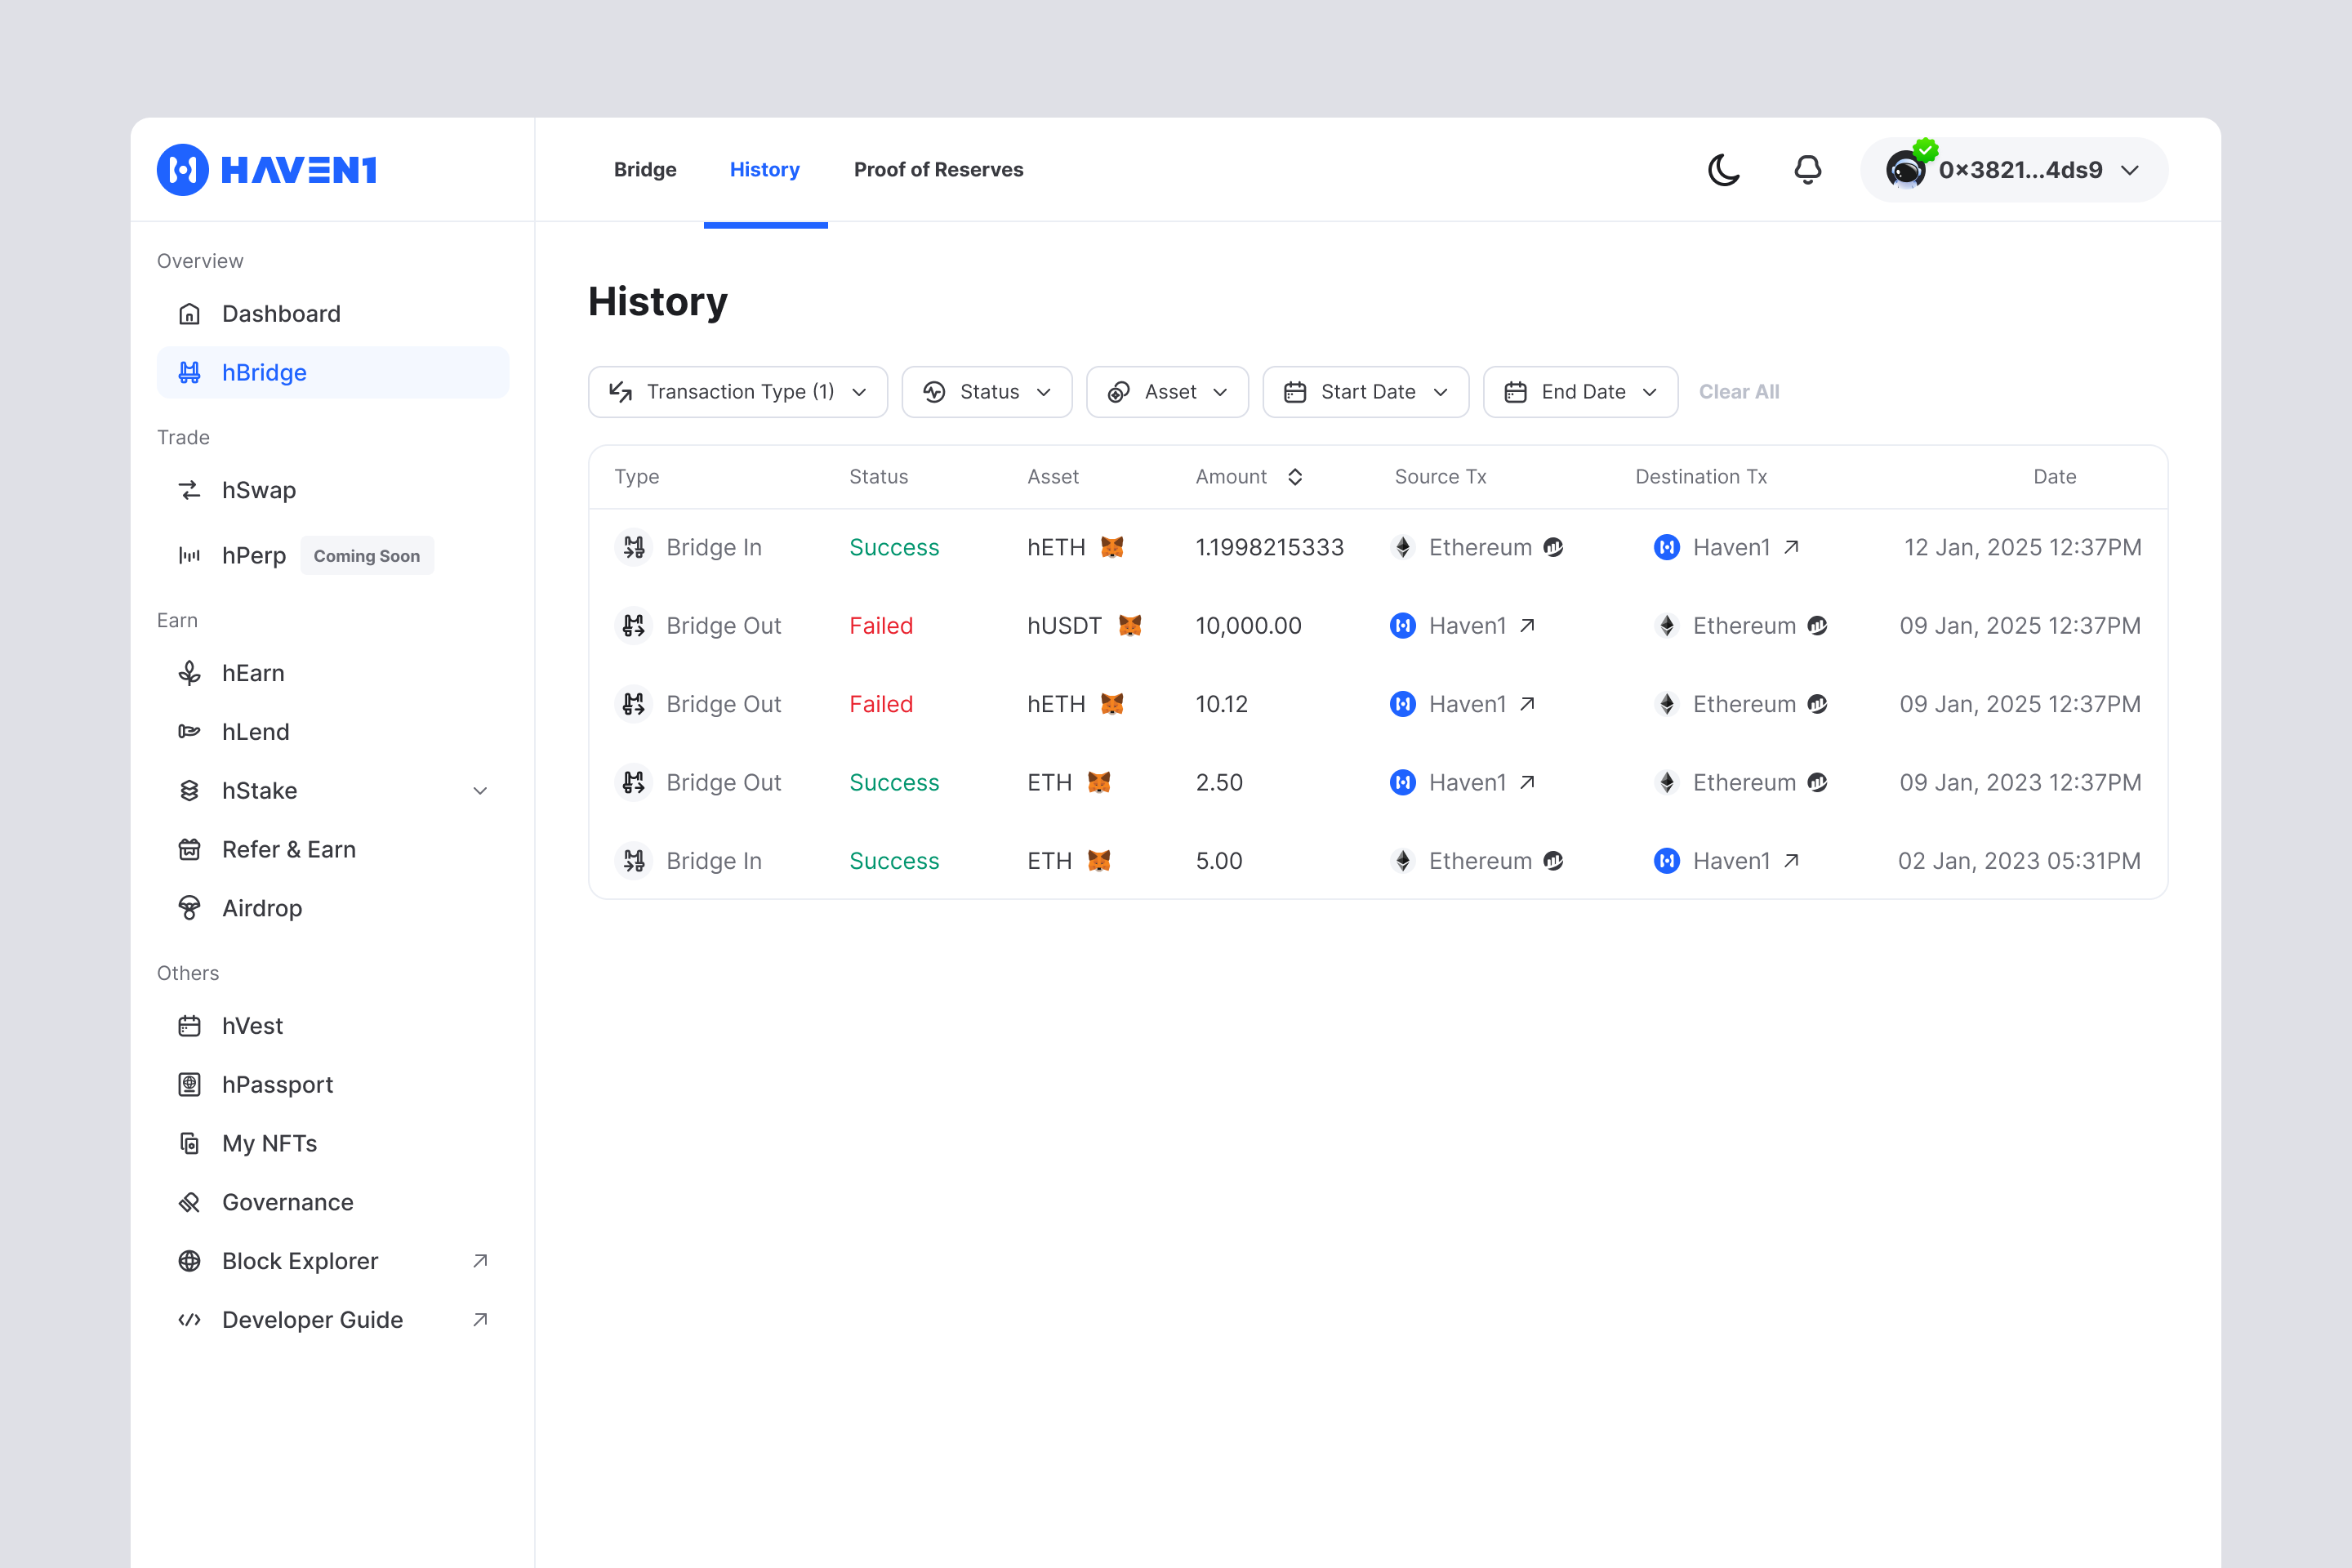Screen dimensions: 2352x1568
Task: Open notifications from the bell icon
Action: [x=1807, y=170]
